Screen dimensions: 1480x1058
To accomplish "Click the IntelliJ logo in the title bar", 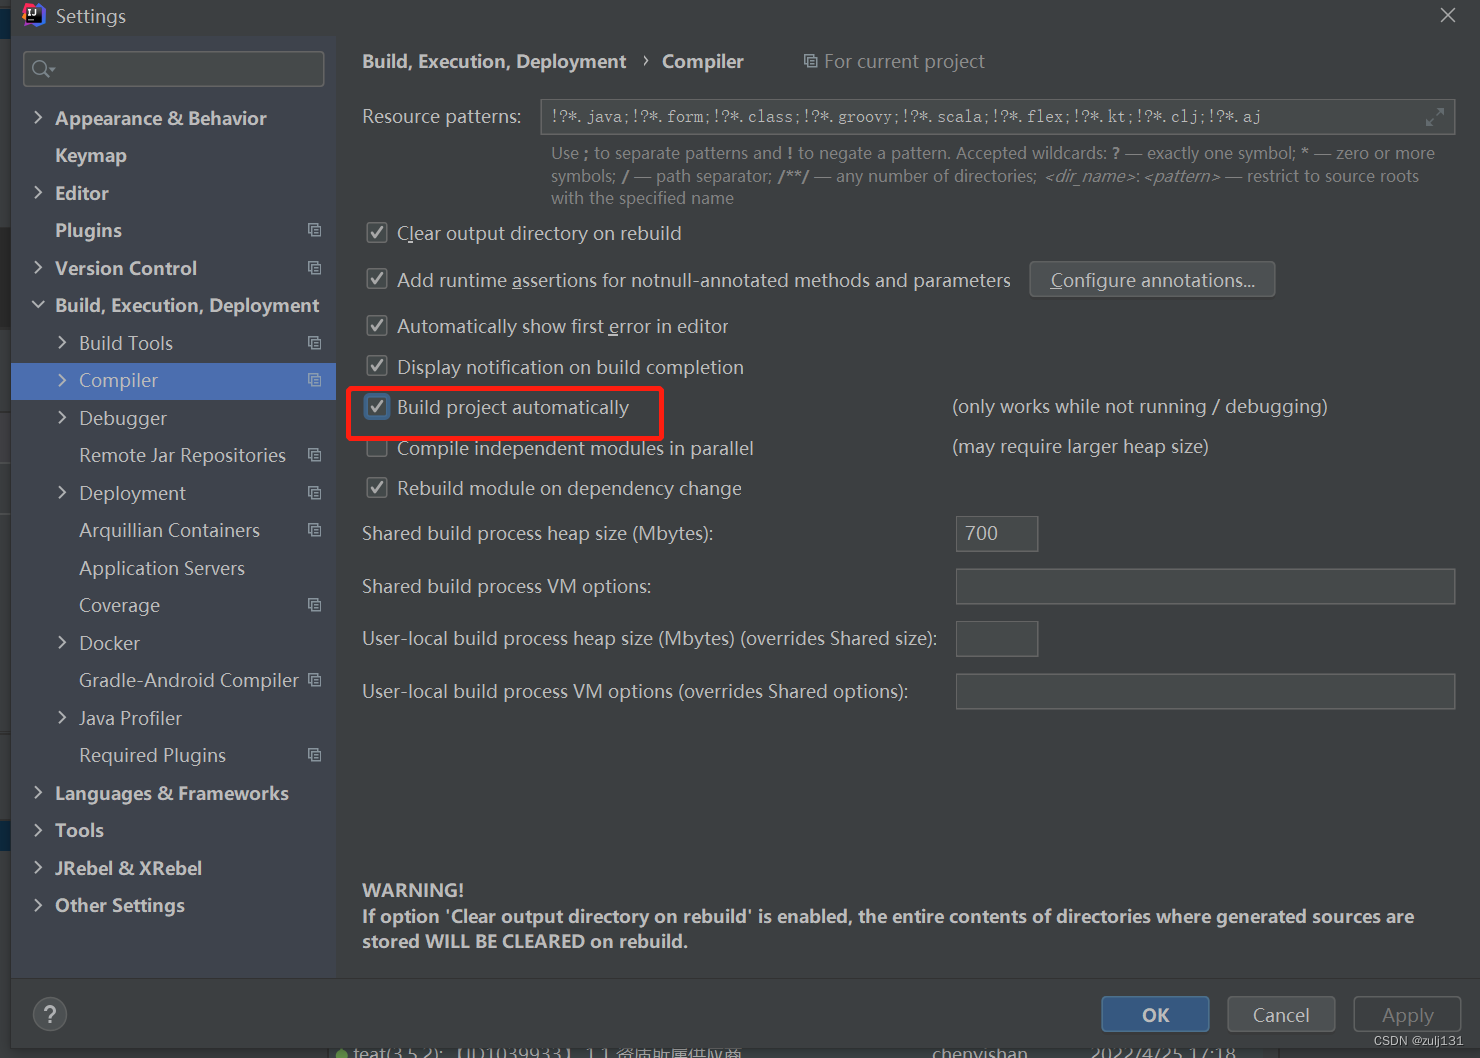I will click(34, 15).
